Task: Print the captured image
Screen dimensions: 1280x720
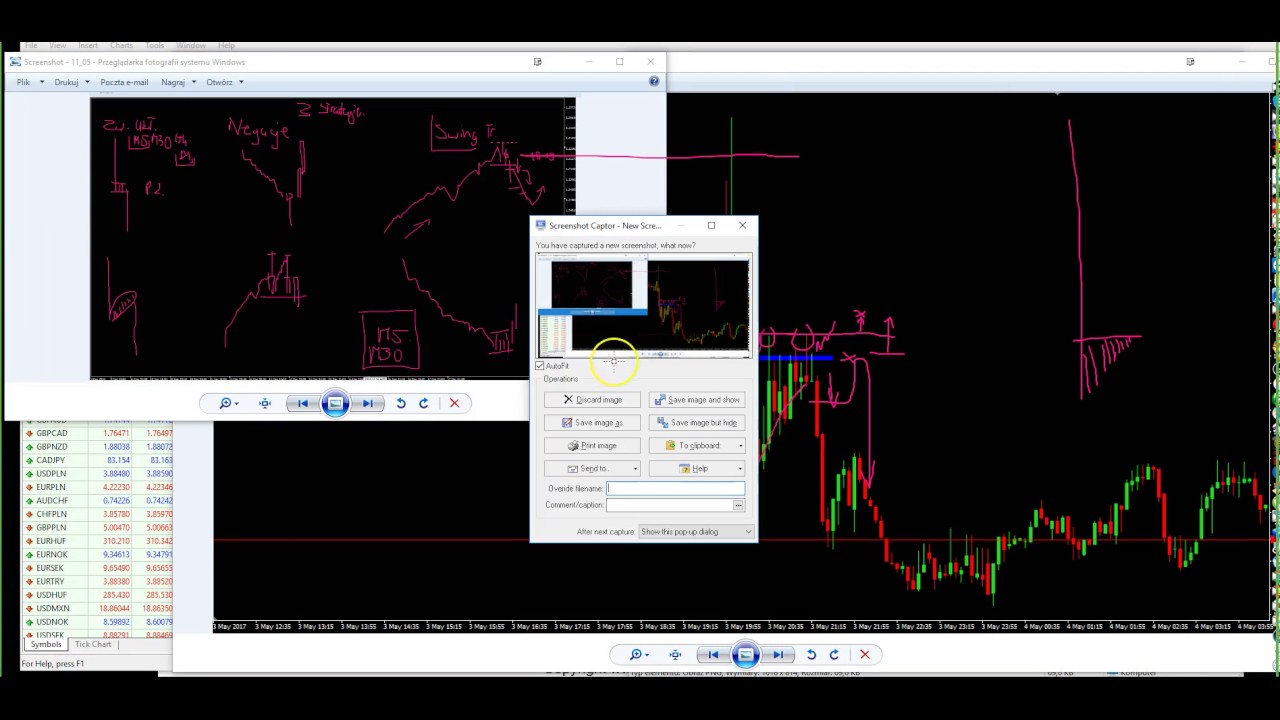Action: point(592,446)
